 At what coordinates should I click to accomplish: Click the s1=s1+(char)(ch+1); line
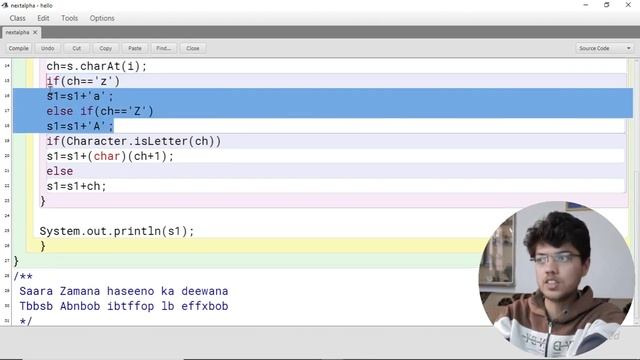pos(110,156)
